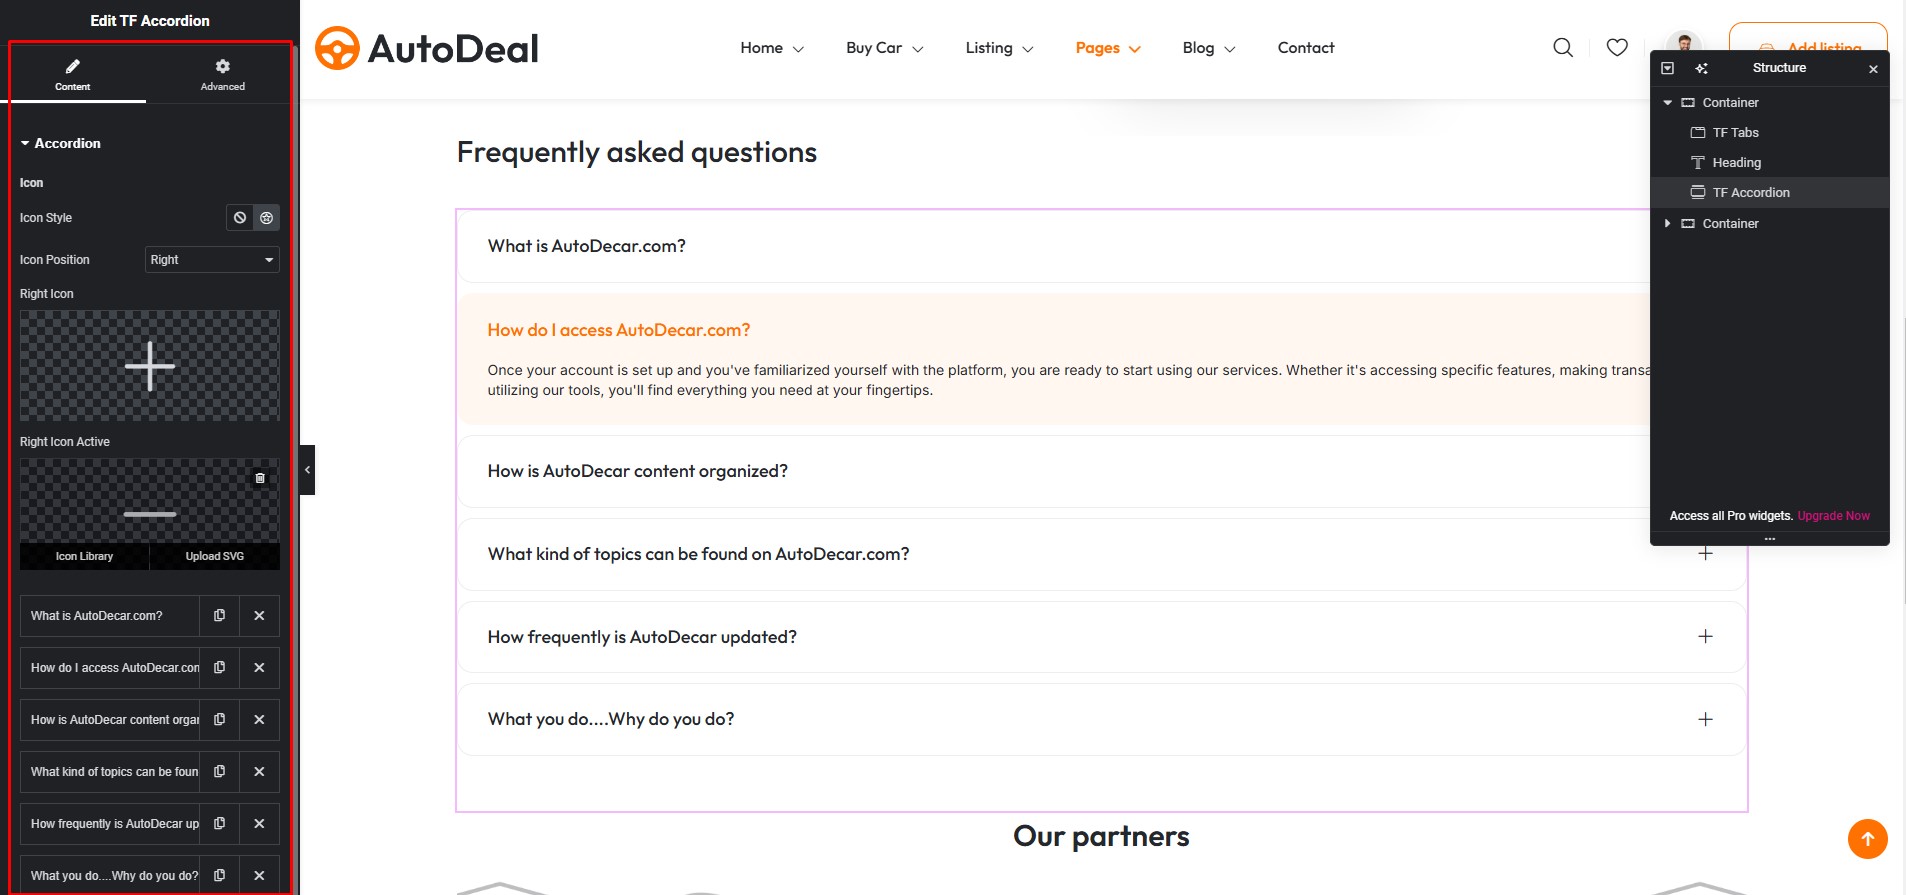Collapse the editor panel with arrow handle
The width and height of the screenshot is (1906, 895).
307,470
